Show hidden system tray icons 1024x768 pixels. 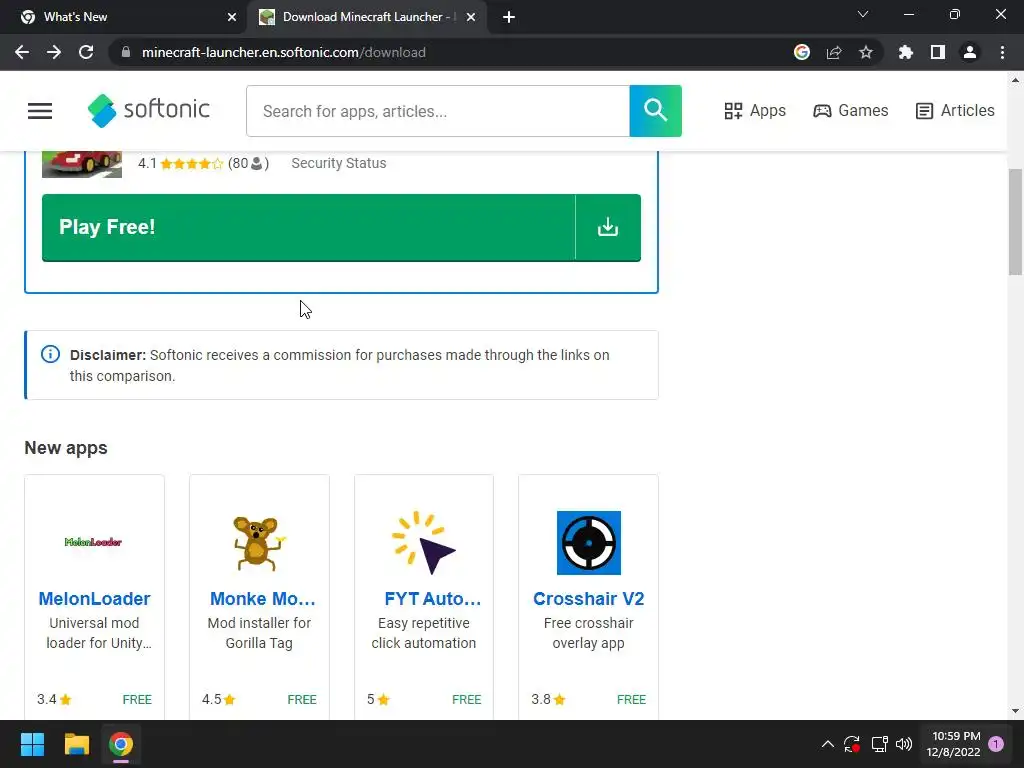827,744
